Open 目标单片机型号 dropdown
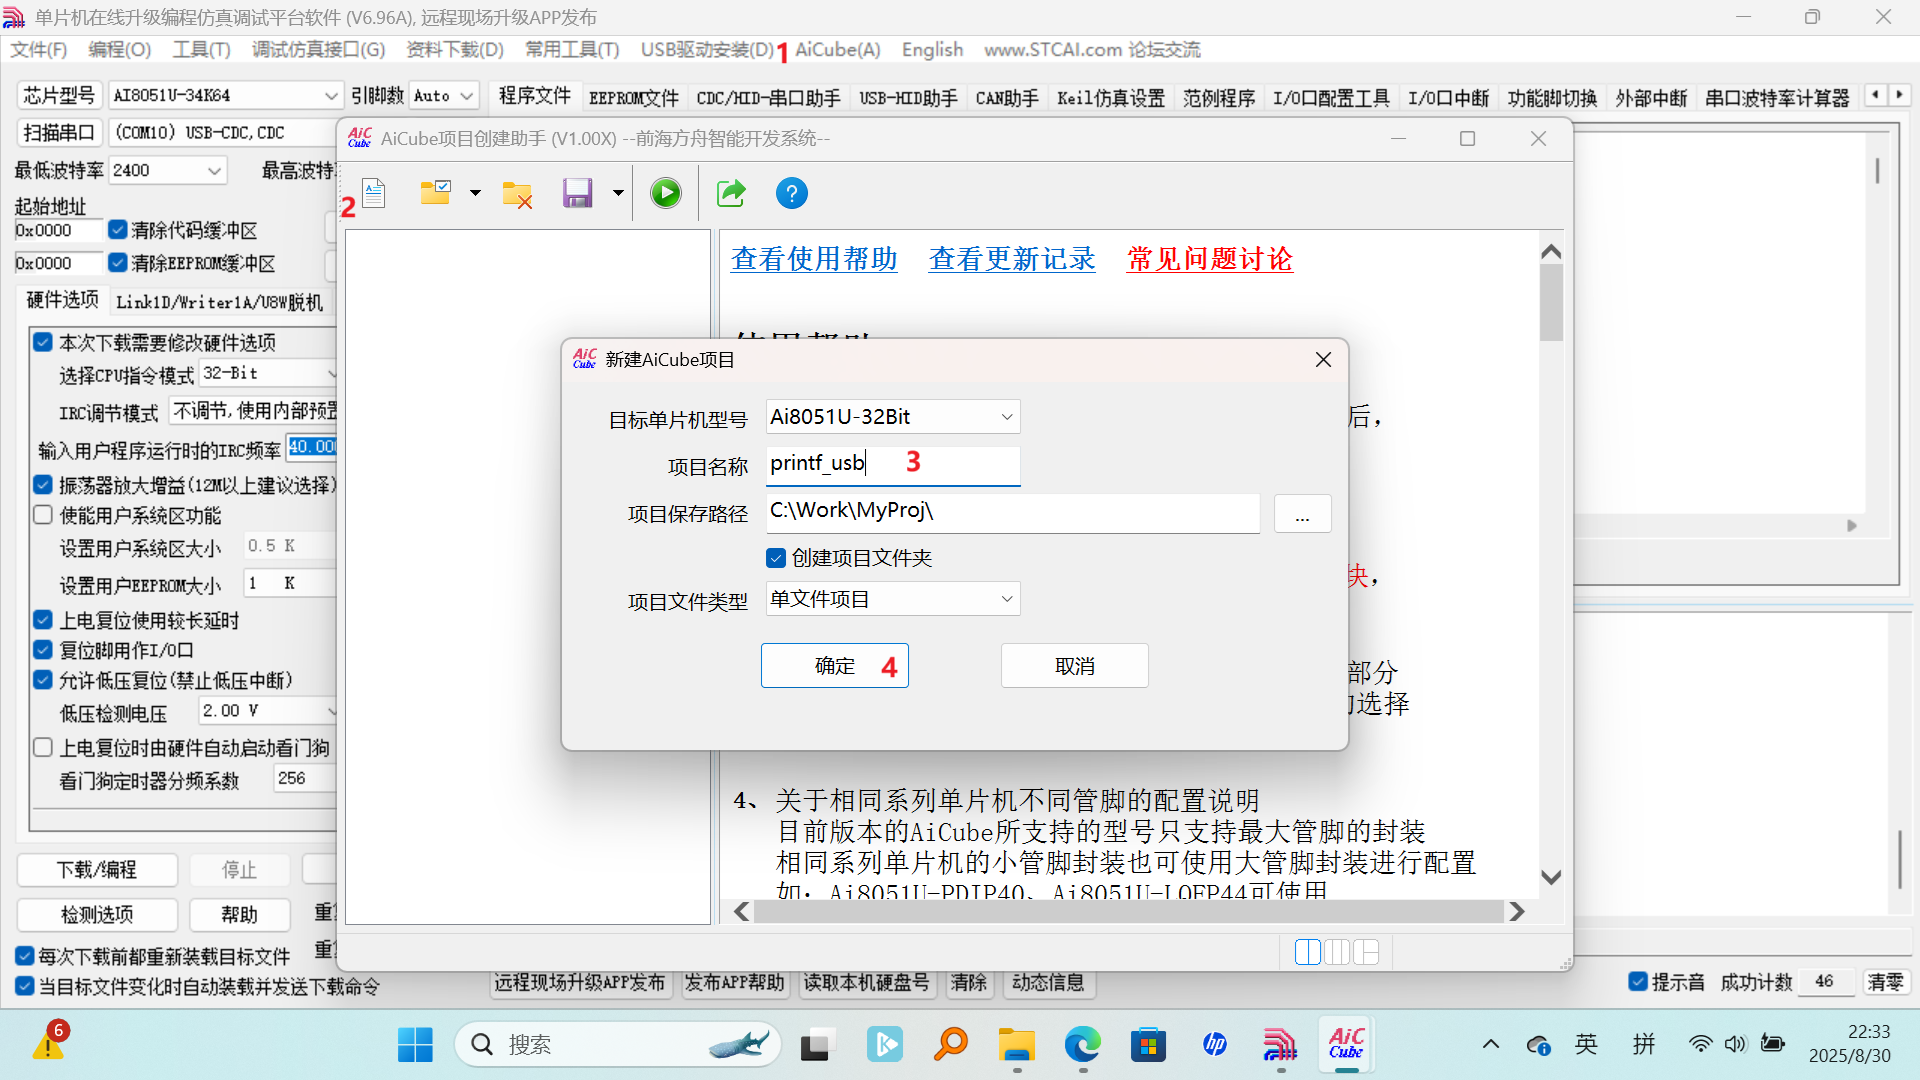This screenshot has width=1920, height=1080. tap(892, 417)
